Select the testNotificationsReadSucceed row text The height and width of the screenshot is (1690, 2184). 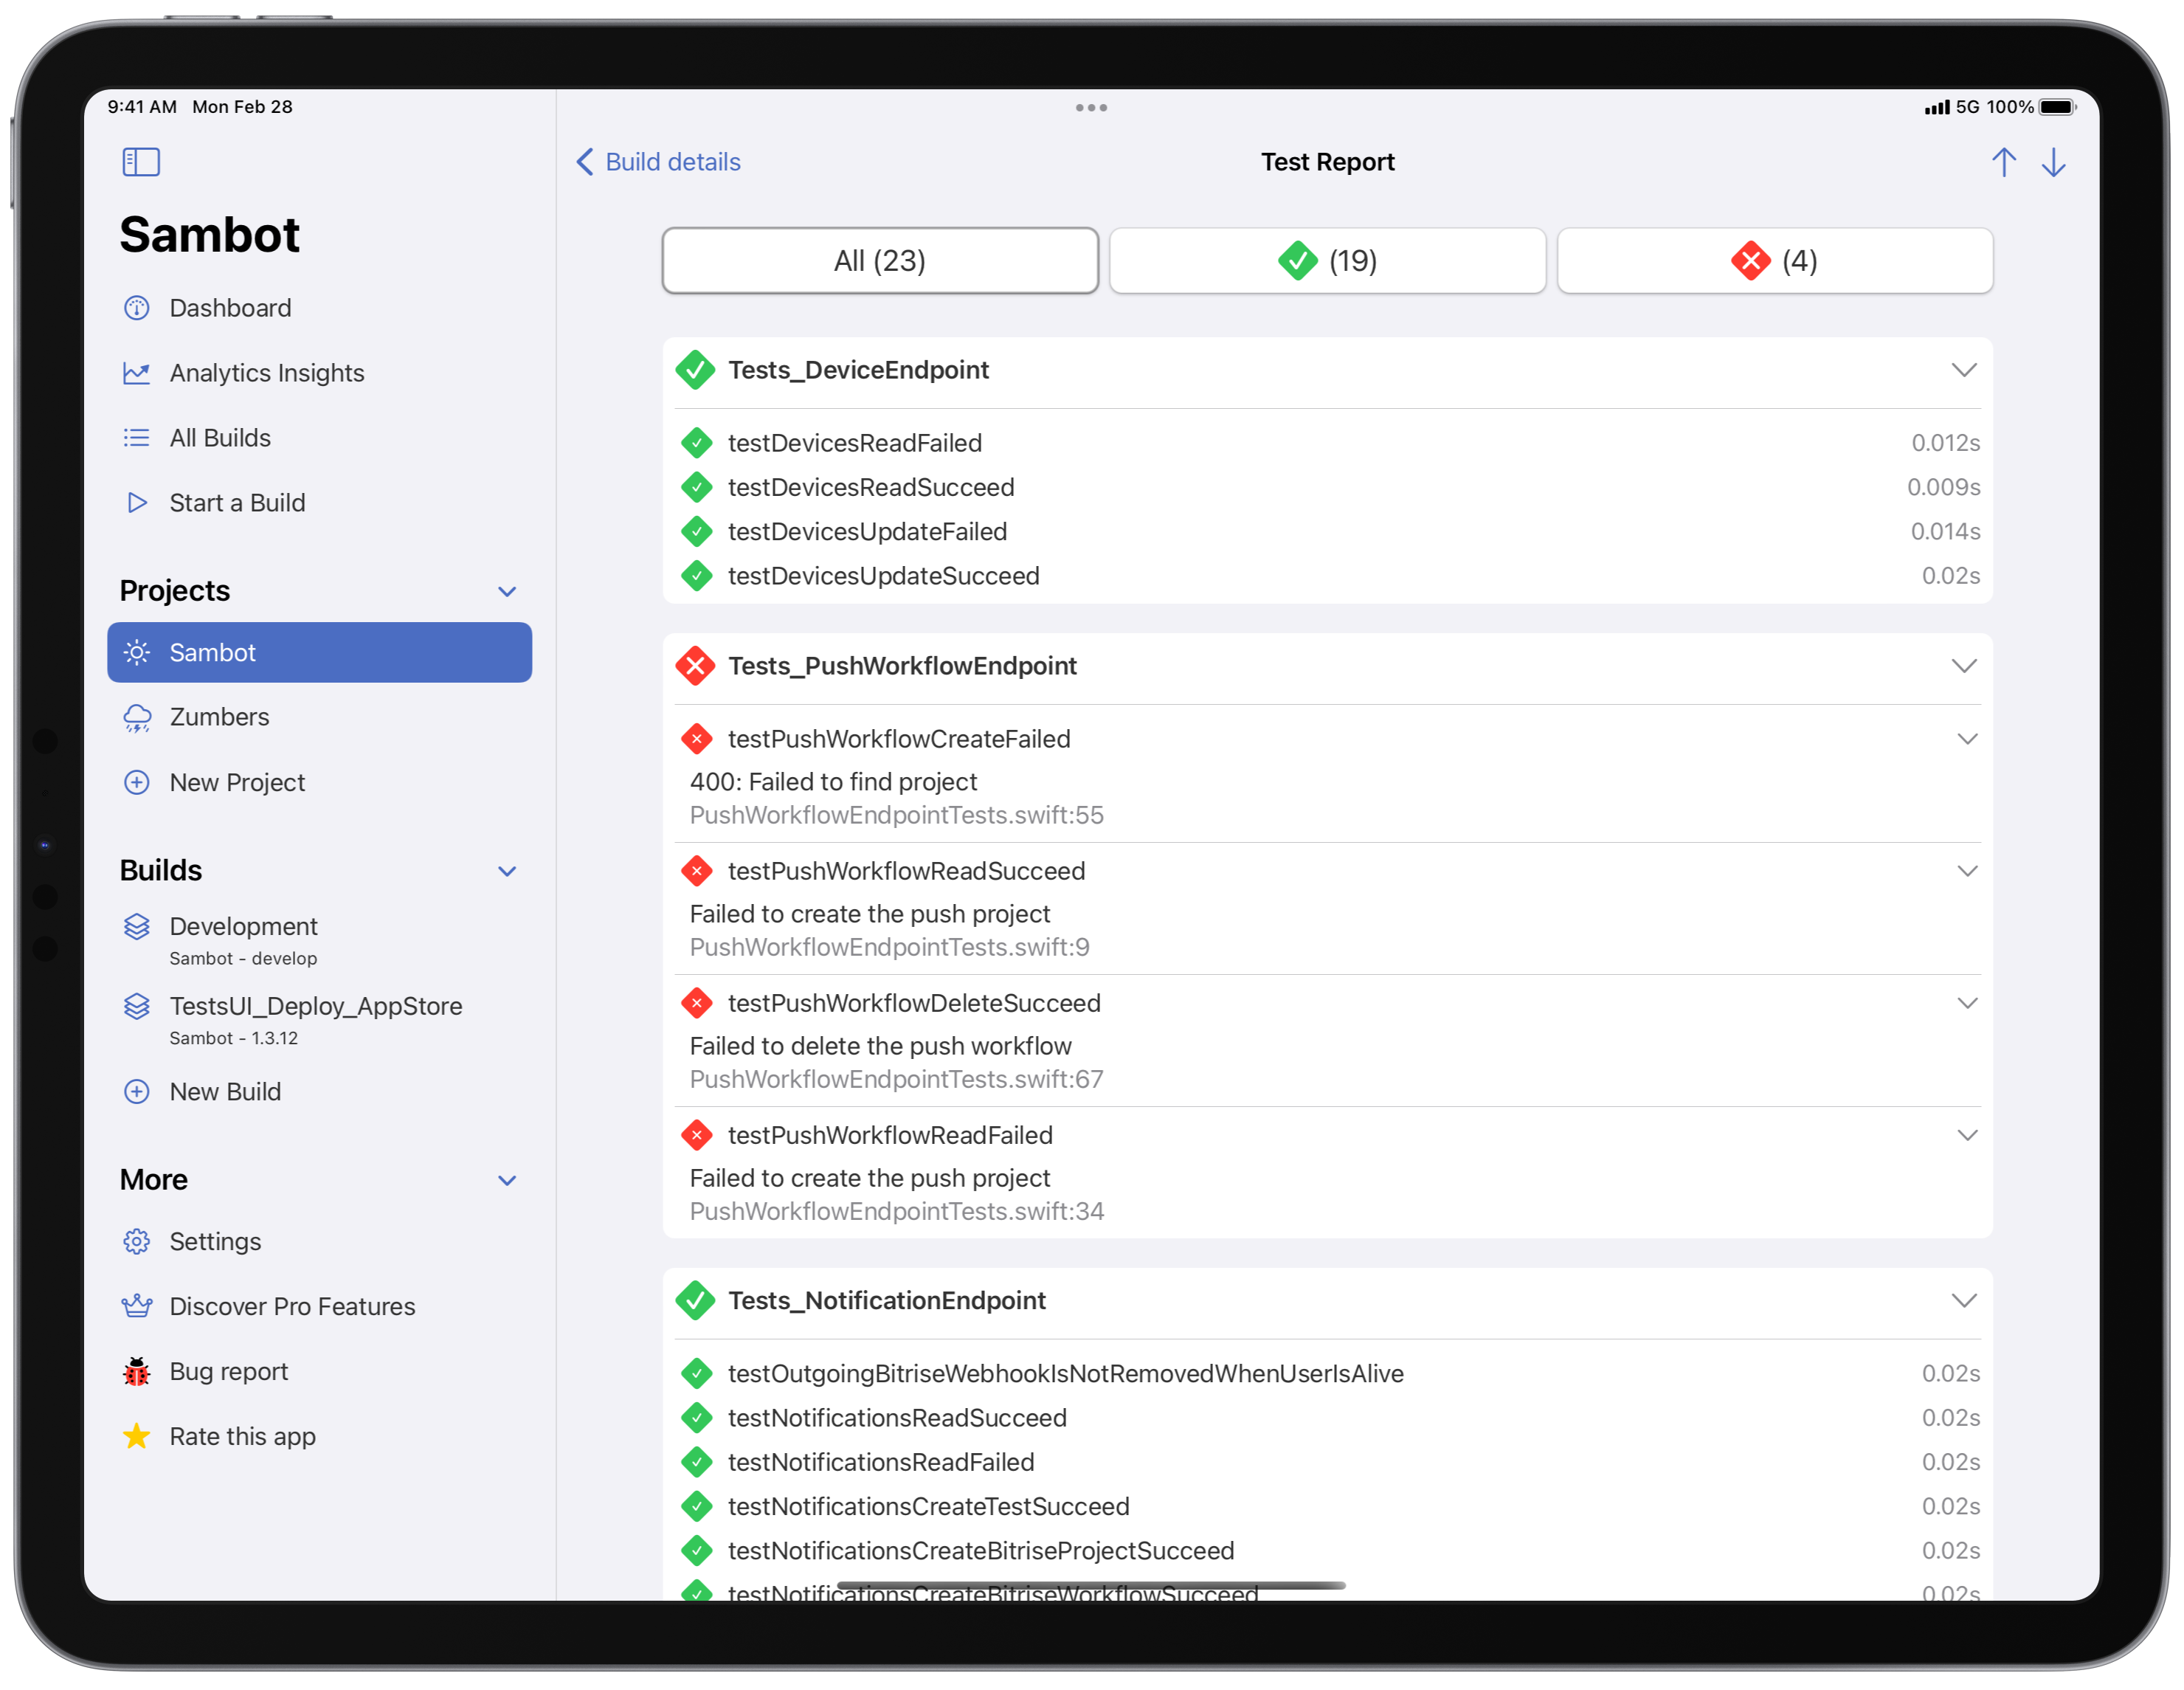click(897, 1418)
